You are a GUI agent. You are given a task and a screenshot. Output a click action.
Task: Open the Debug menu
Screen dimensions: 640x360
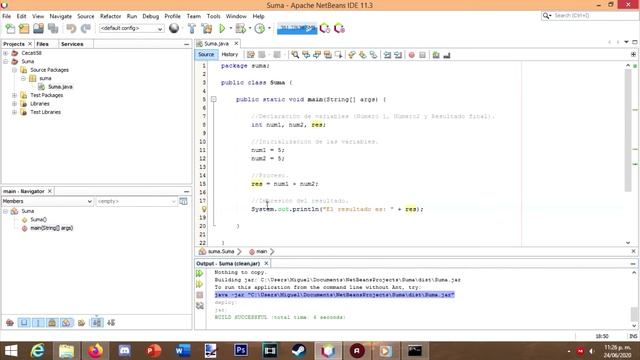[151, 16]
